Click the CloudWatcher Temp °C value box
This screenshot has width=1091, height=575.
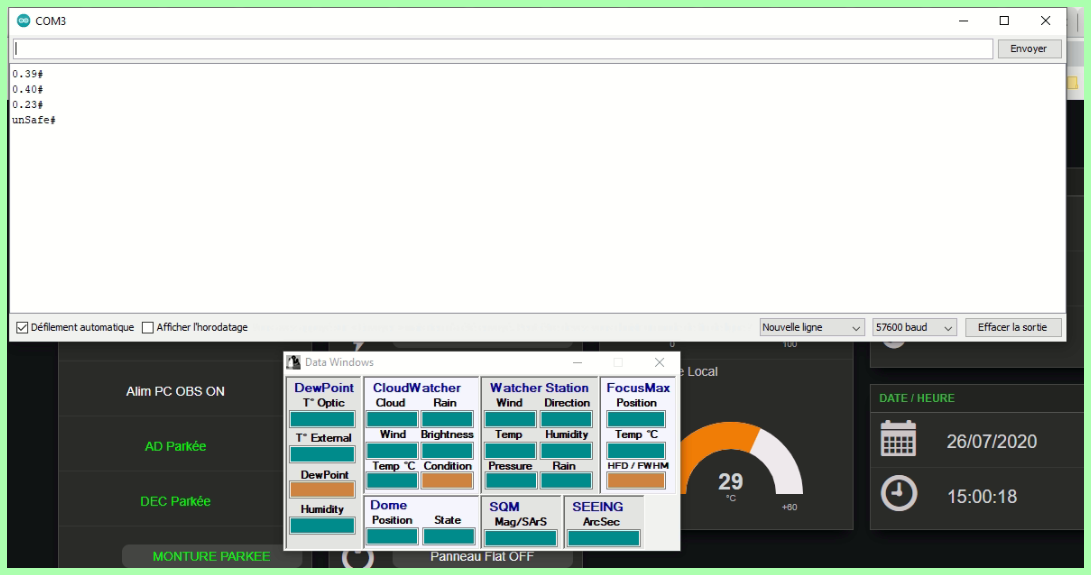coord(392,480)
